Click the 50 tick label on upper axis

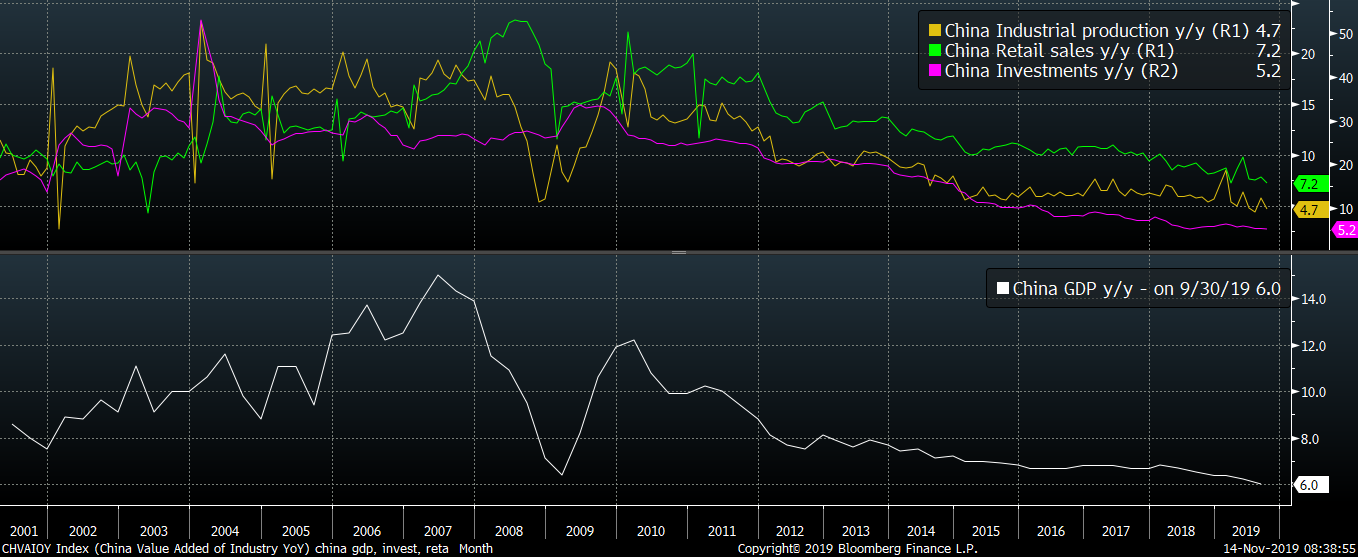click(x=1345, y=34)
